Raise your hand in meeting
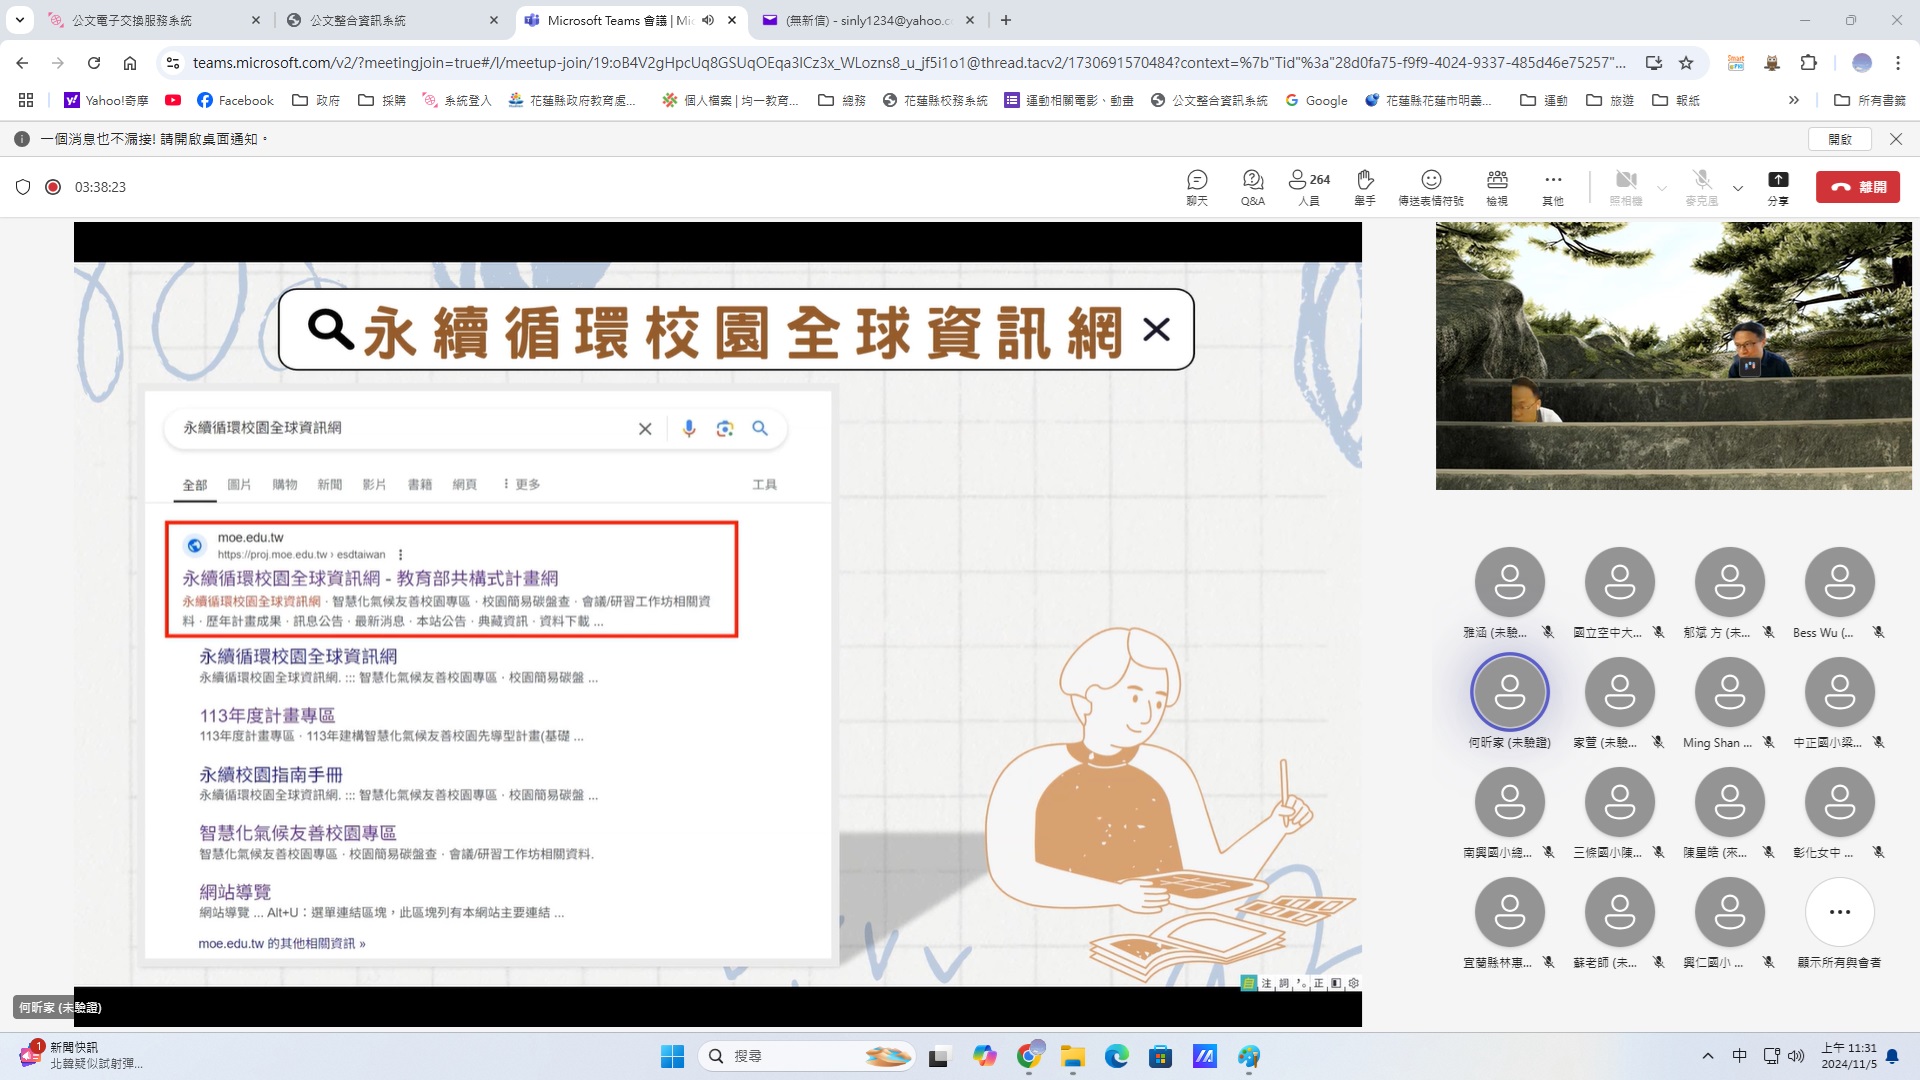1920x1080 pixels. point(1365,186)
